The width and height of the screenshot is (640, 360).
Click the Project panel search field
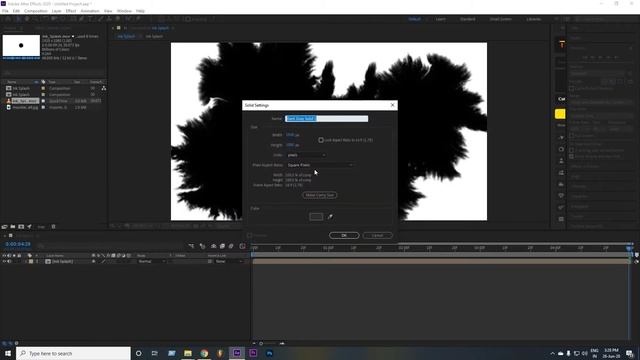click(x=53, y=73)
